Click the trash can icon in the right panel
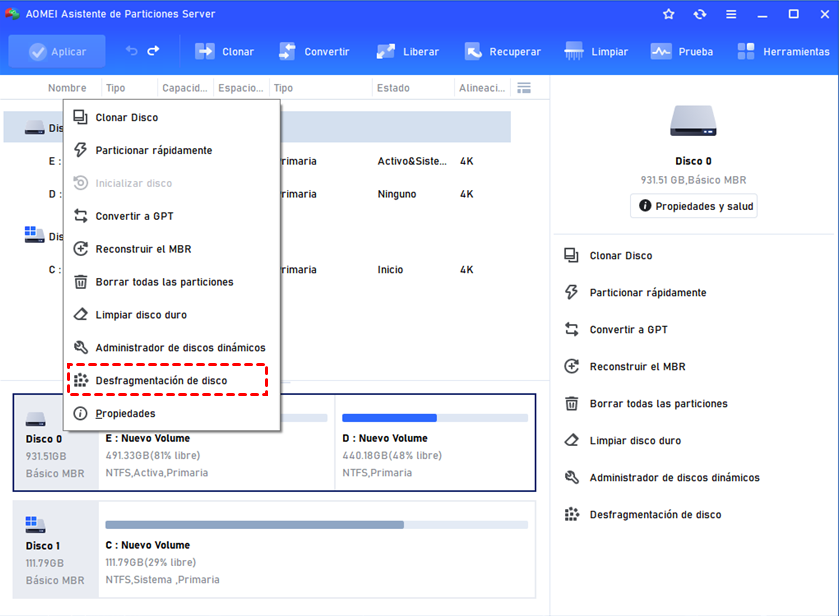839x616 pixels. 571,403
